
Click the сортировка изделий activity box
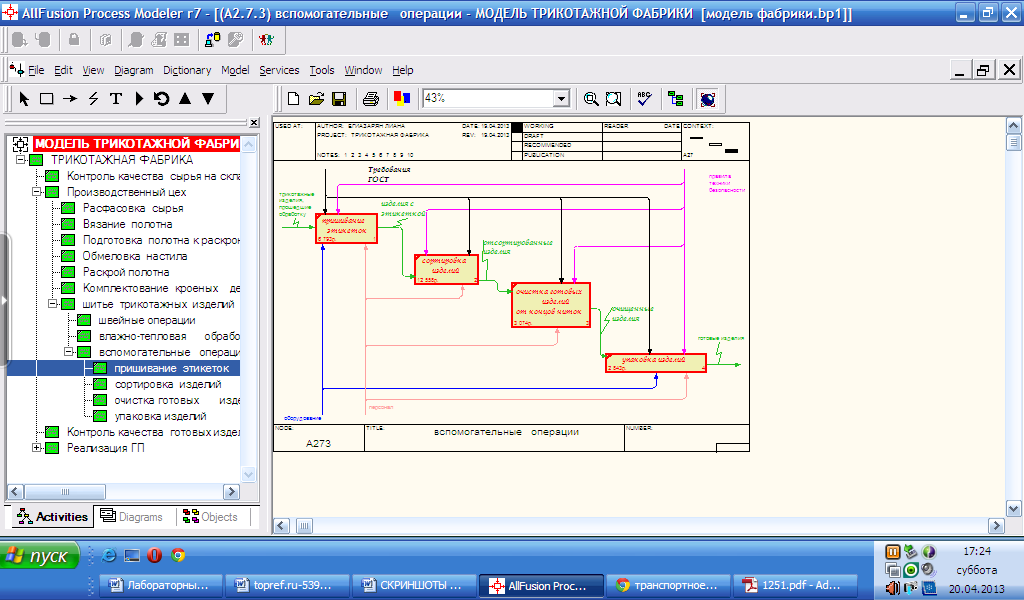[x=446, y=269]
